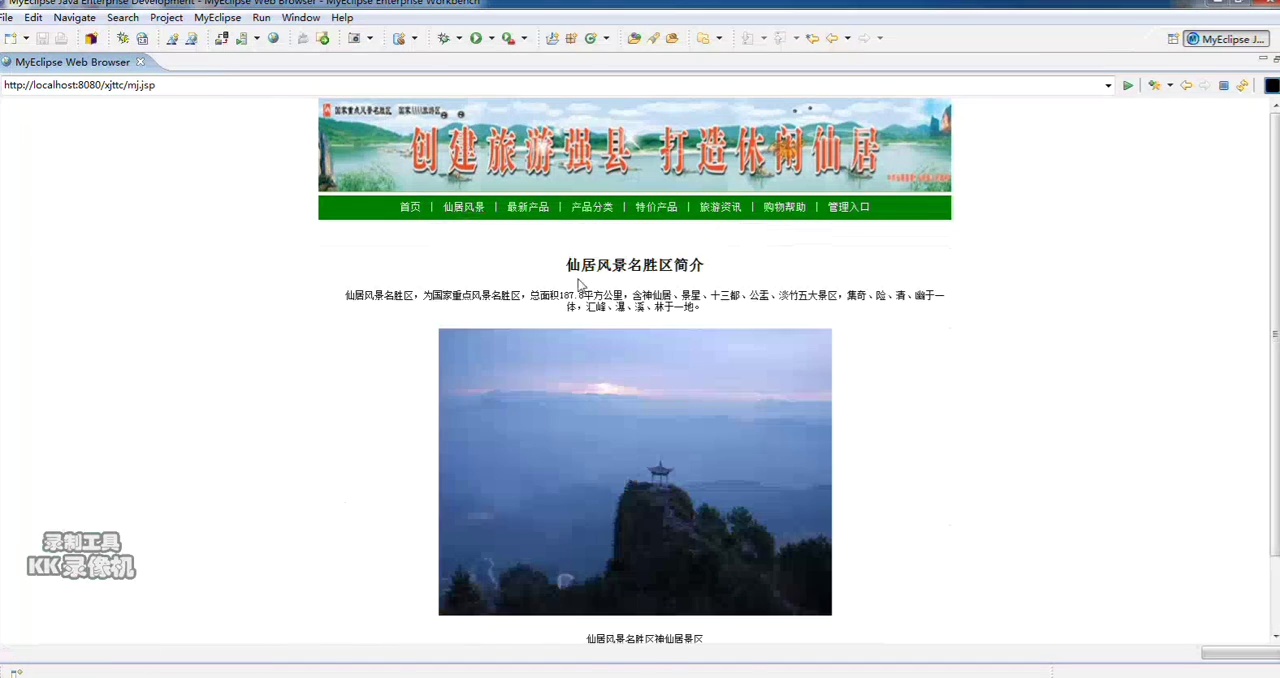Click the browser Back arrow icon
This screenshot has height=678, width=1280.
(x=1186, y=86)
